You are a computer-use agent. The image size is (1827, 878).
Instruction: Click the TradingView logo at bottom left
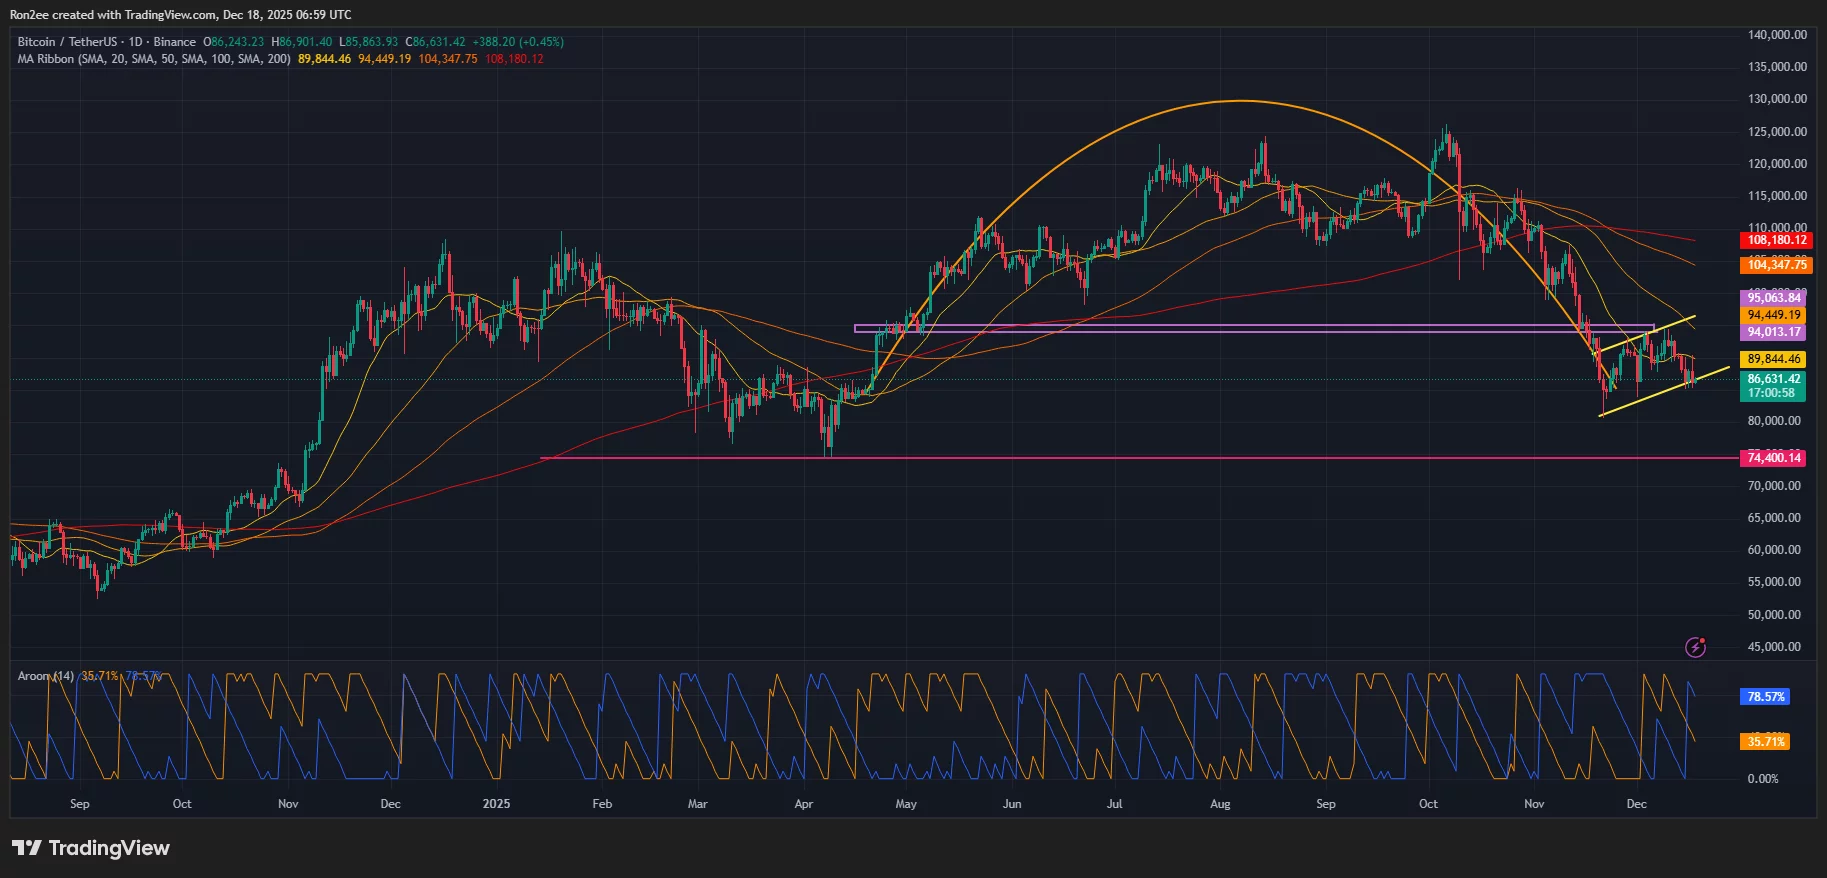pos(91,848)
